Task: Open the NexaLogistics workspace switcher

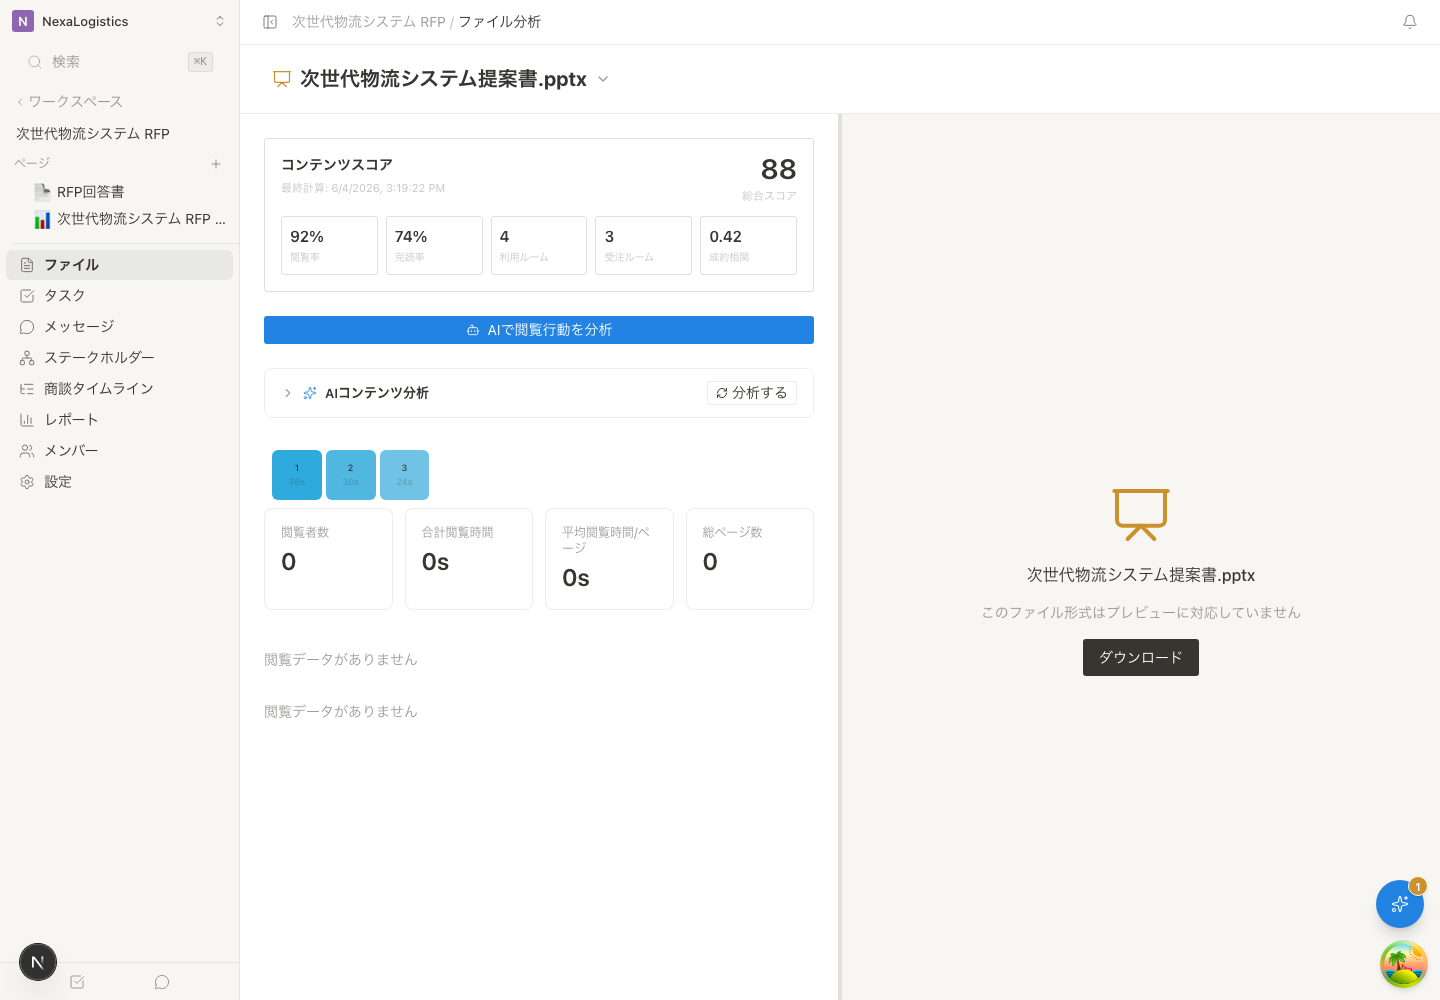Action: coord(119,21)
